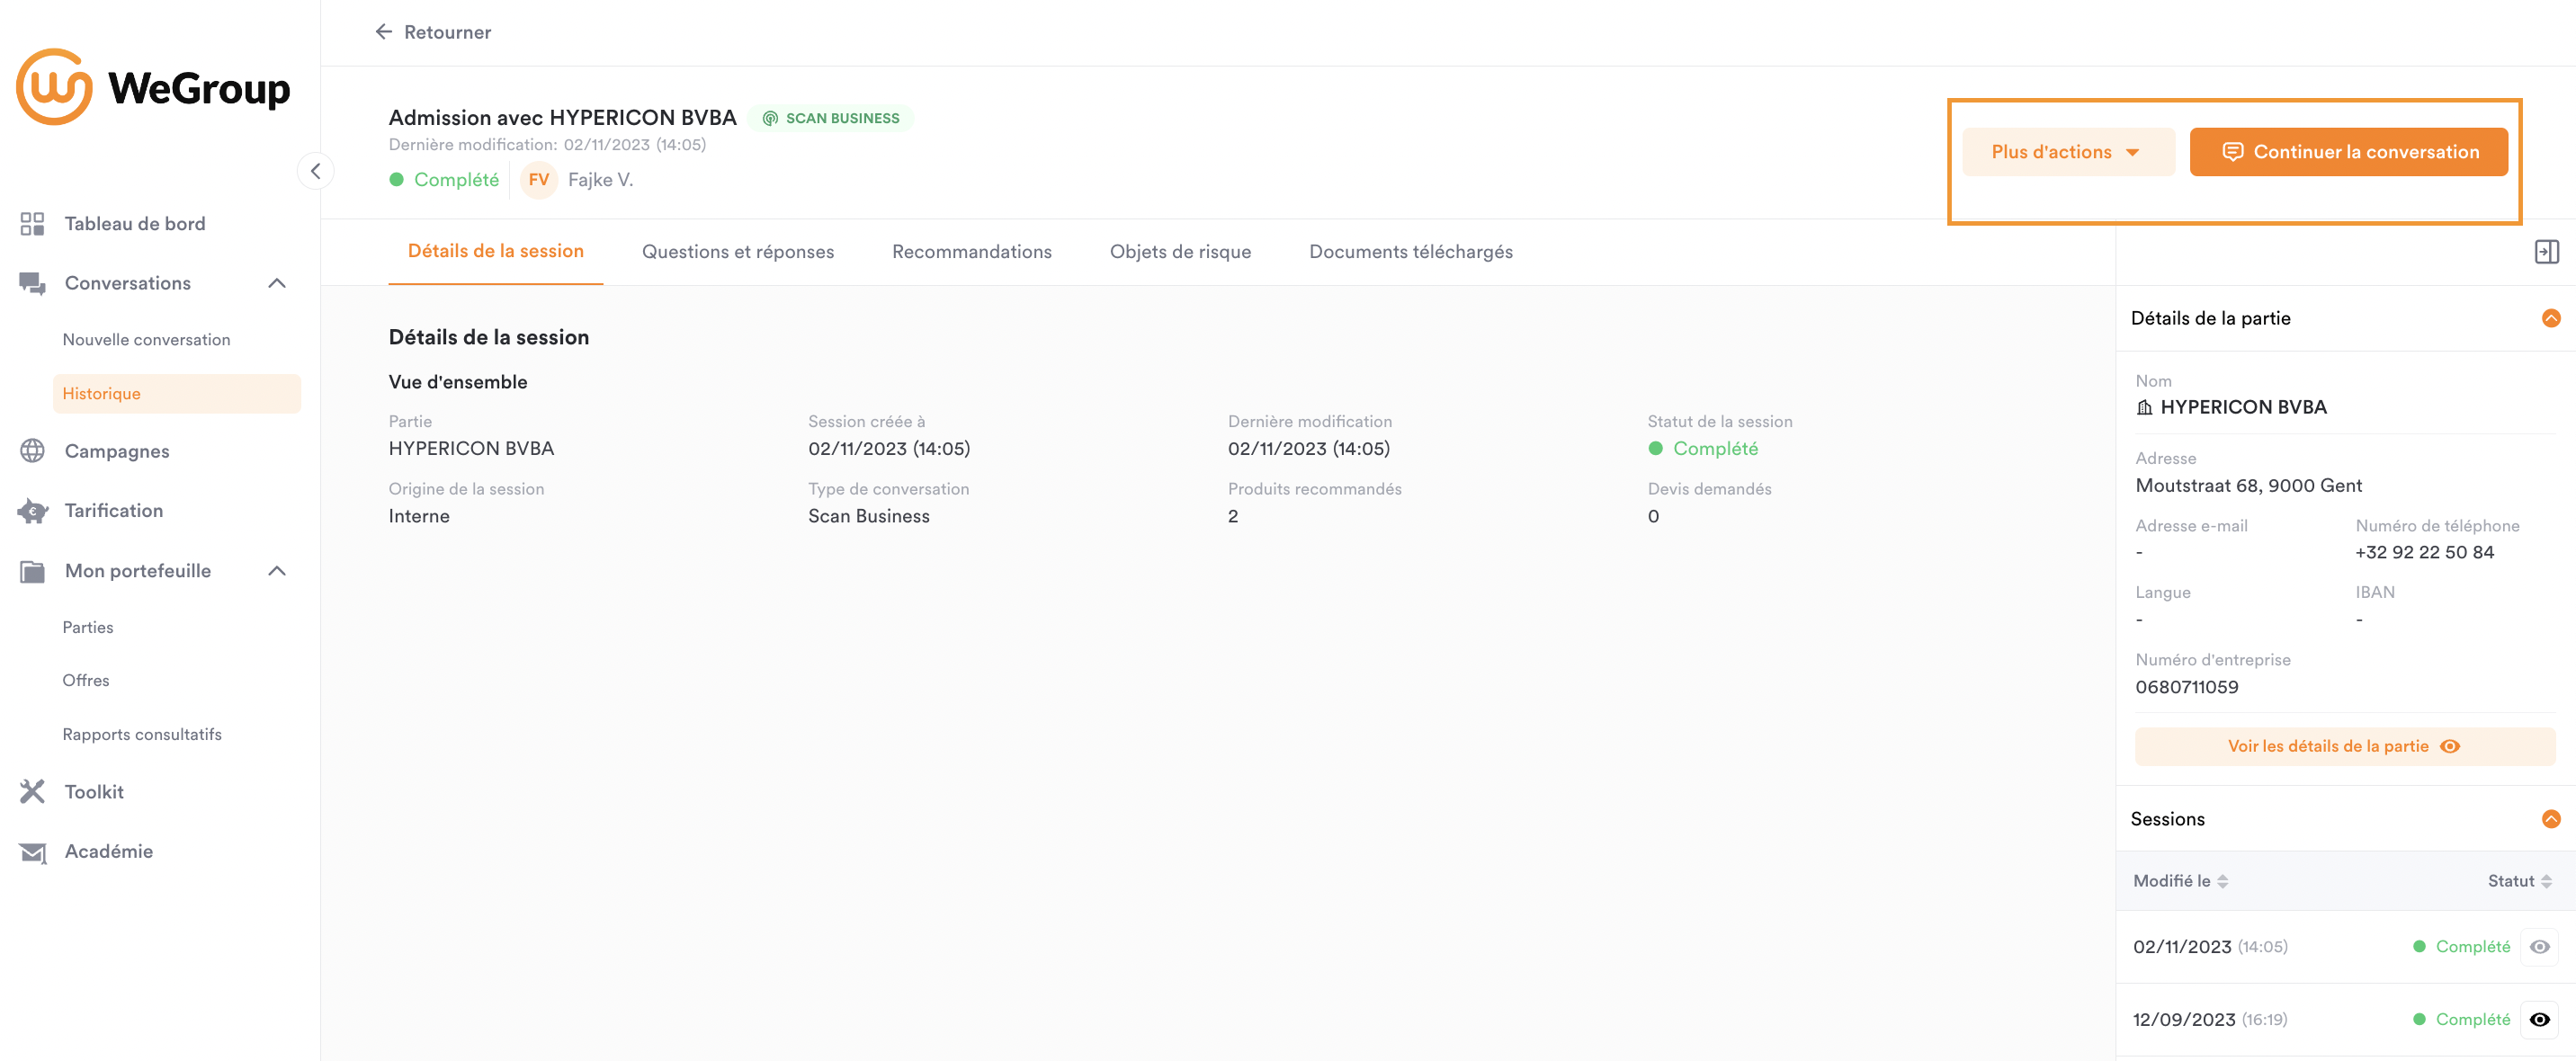The height and width of the screenshot is (1061, 2576).
Task: Open the Plus d'actions dropdown
Action: 2068,152
